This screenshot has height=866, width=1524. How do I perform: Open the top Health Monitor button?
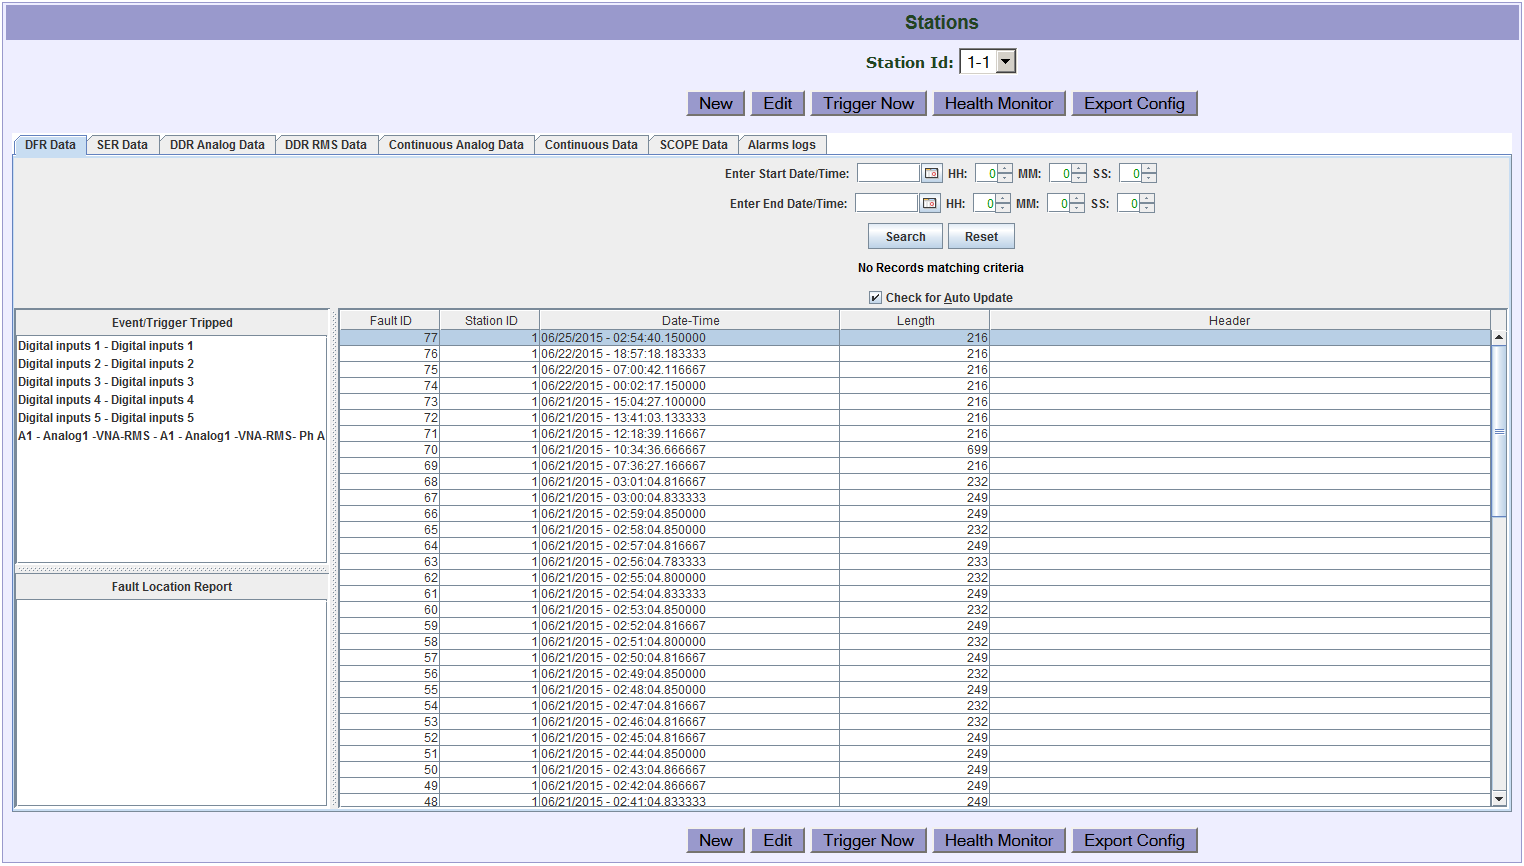[999, 104]
